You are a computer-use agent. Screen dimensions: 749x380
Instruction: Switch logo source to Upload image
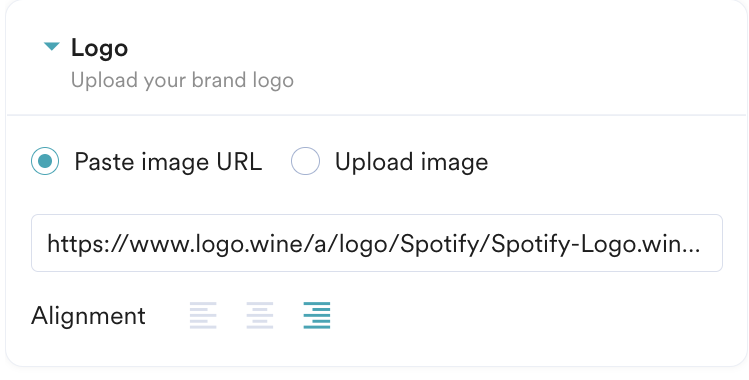tap(305, 161)
